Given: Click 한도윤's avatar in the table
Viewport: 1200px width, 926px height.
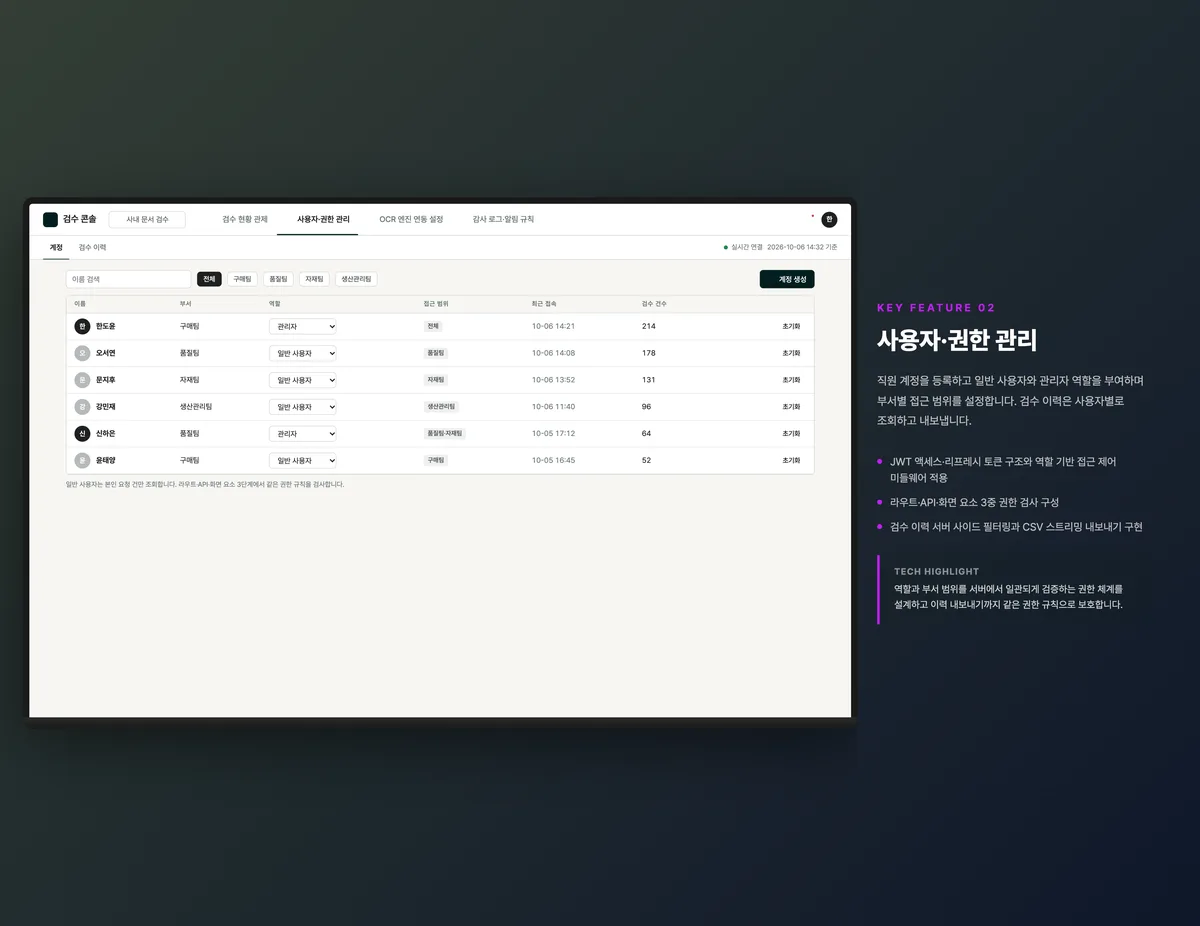Looking at the screenshot, I should click(x=82, y=326).
